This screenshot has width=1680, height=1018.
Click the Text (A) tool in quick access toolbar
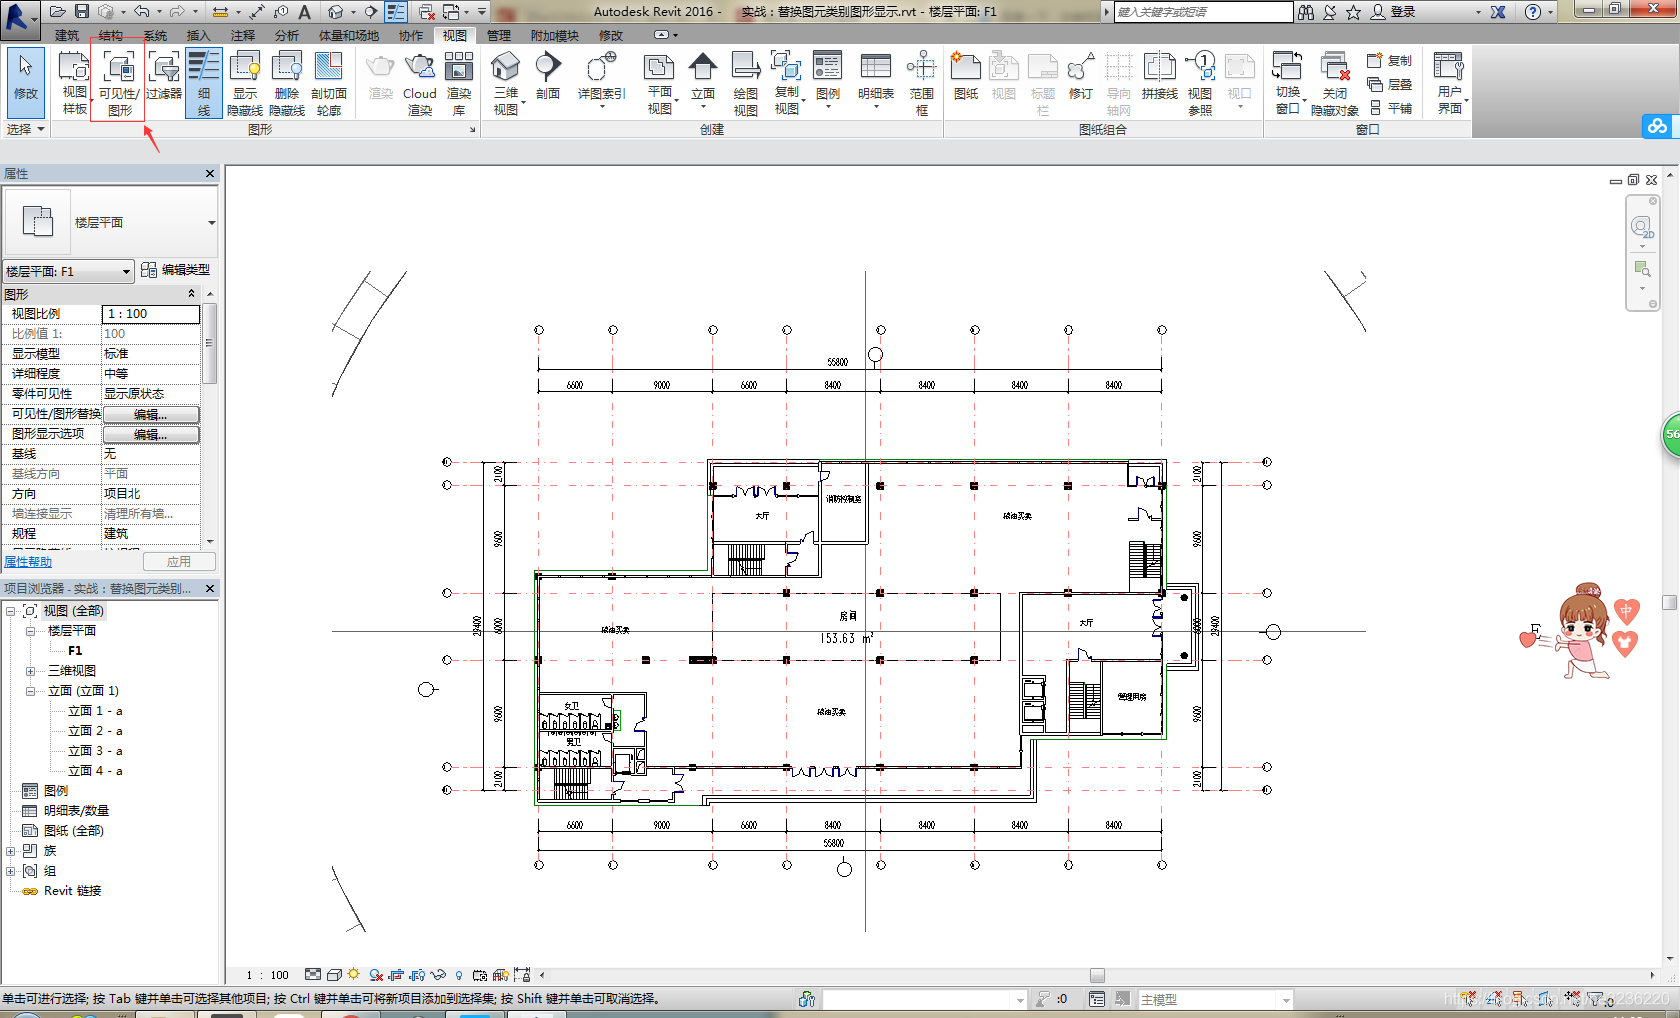click(304, 12)
